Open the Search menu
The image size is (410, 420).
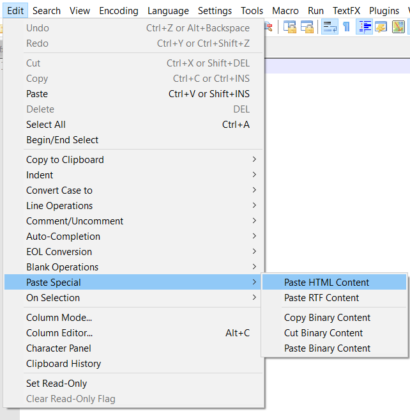tap(47, 11)
